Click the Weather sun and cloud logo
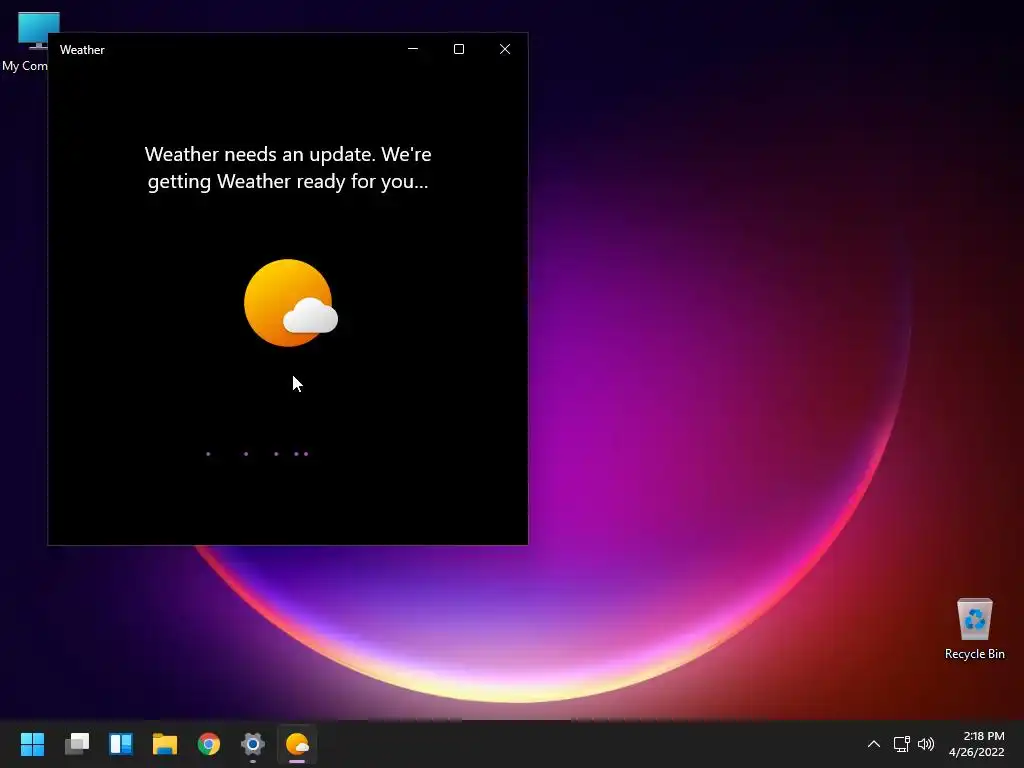Image resolution: width=1024 pixels, height=768 pixels. pyautogui.click(x=291, y=303)
